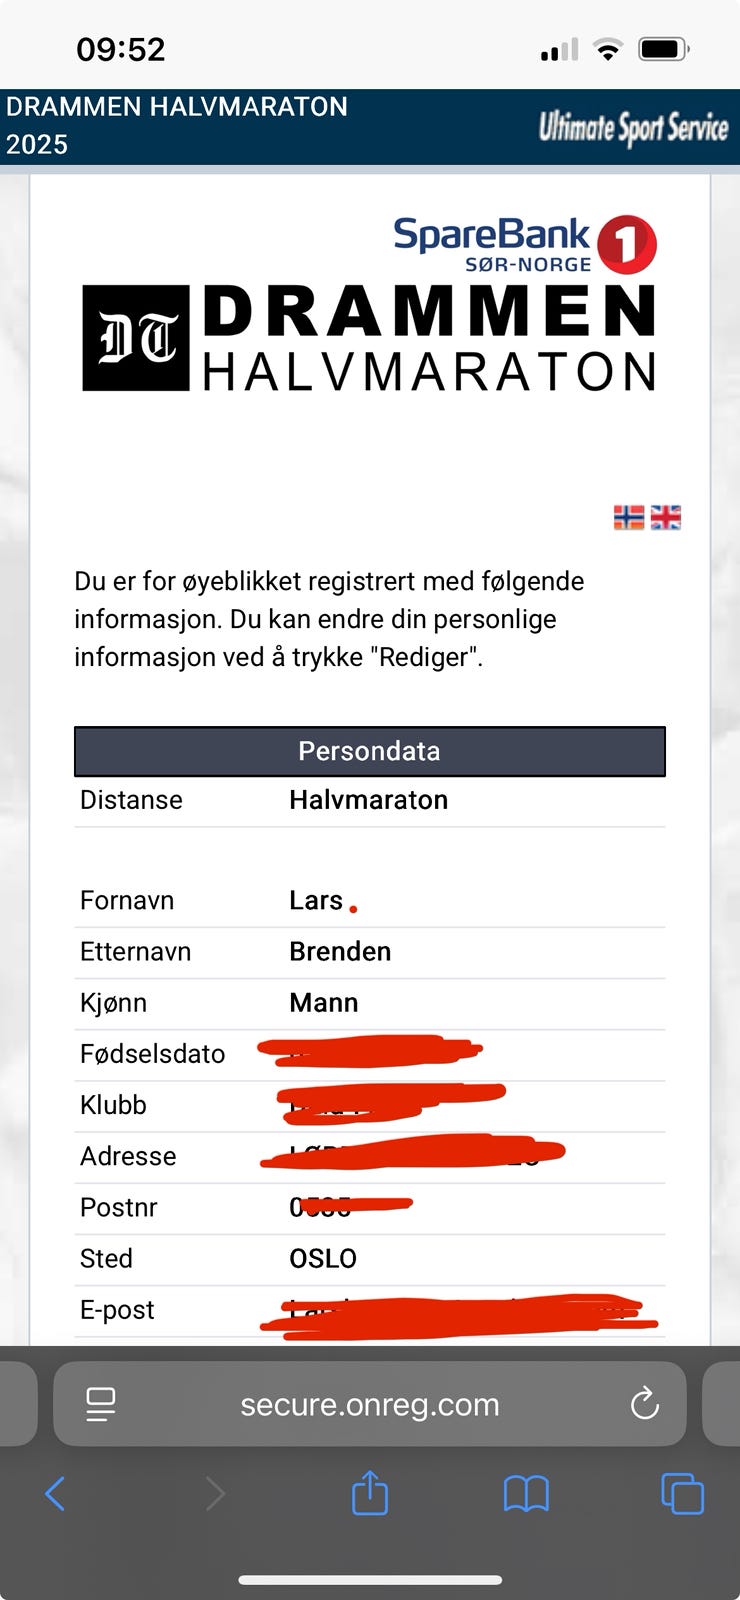
Task: Tap the Persondata section header
Action: point(369,751)
